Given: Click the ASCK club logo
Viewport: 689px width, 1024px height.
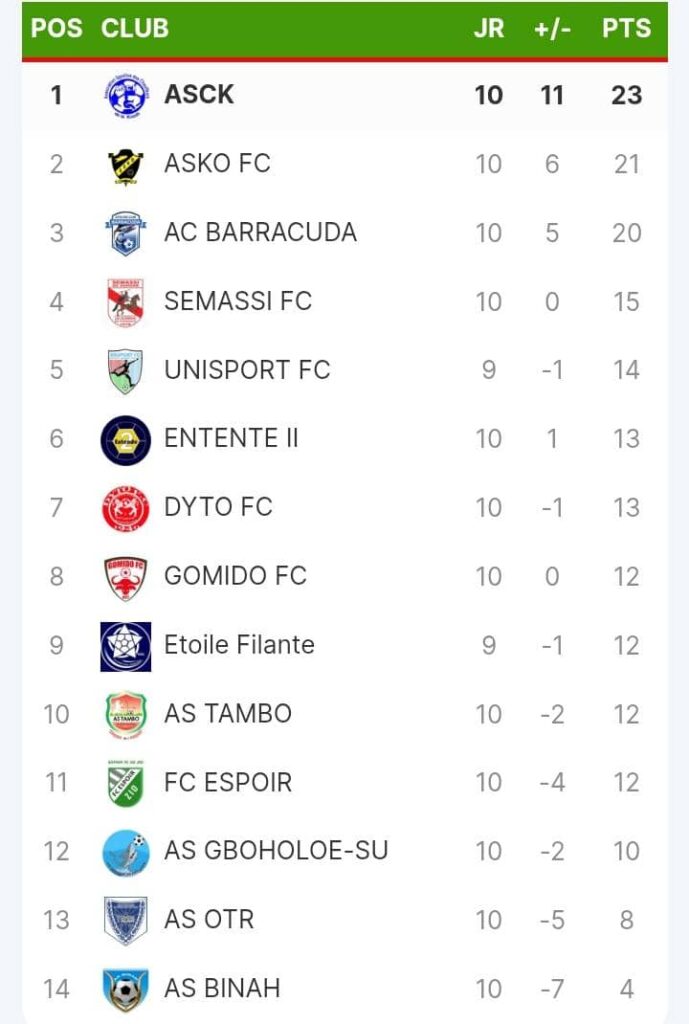Looking at the screenshot, I should [126, 96].
